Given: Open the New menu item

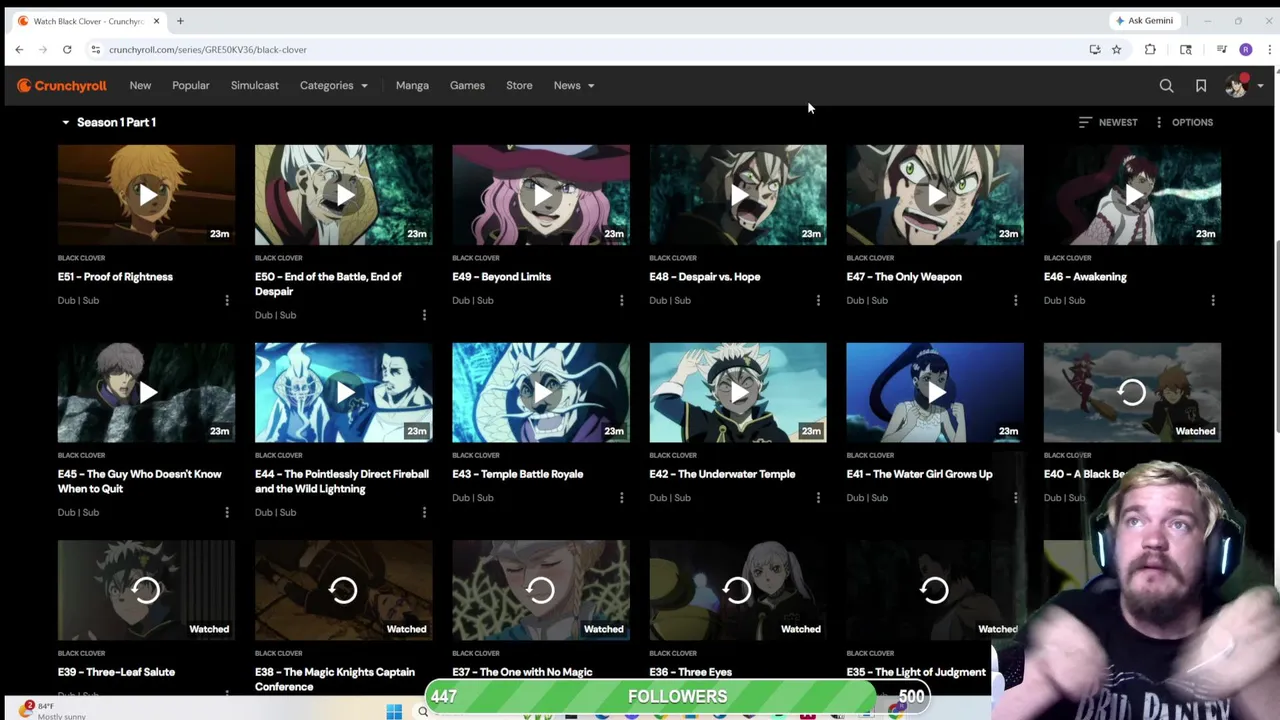Looking at the screenshot, I should click(x=140, y=86).
